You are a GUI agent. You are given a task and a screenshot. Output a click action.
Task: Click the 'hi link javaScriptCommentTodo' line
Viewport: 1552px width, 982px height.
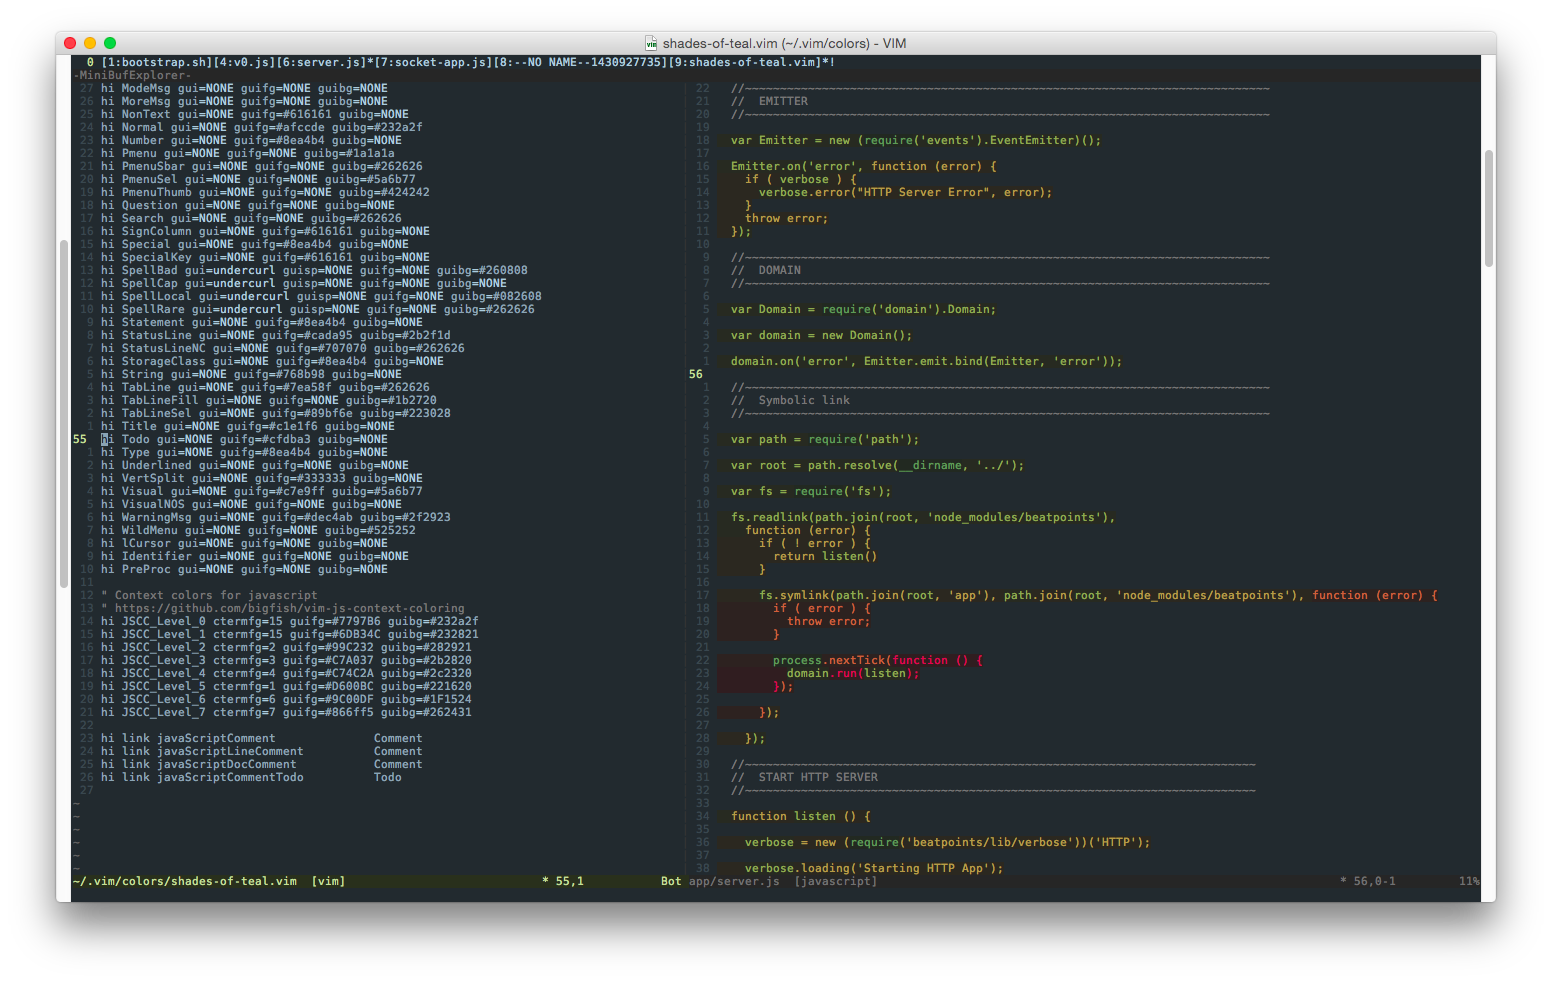tap(251, 777)
